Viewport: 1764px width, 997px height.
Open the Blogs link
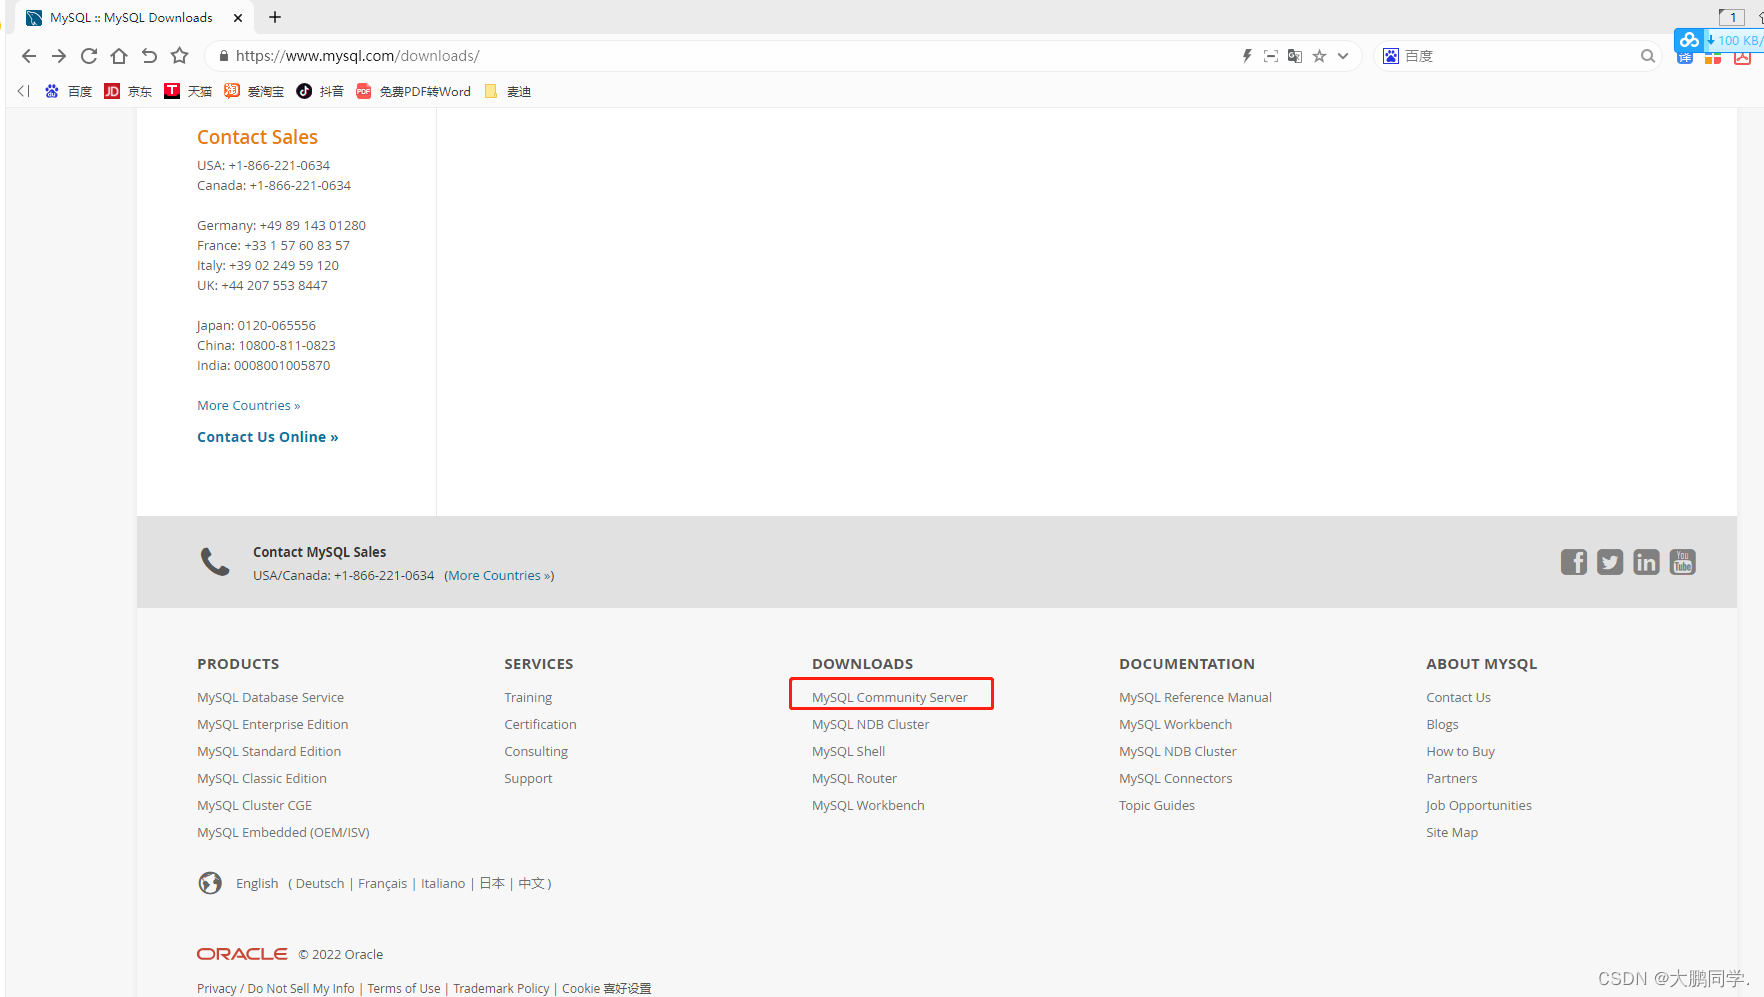[1442, 724]
